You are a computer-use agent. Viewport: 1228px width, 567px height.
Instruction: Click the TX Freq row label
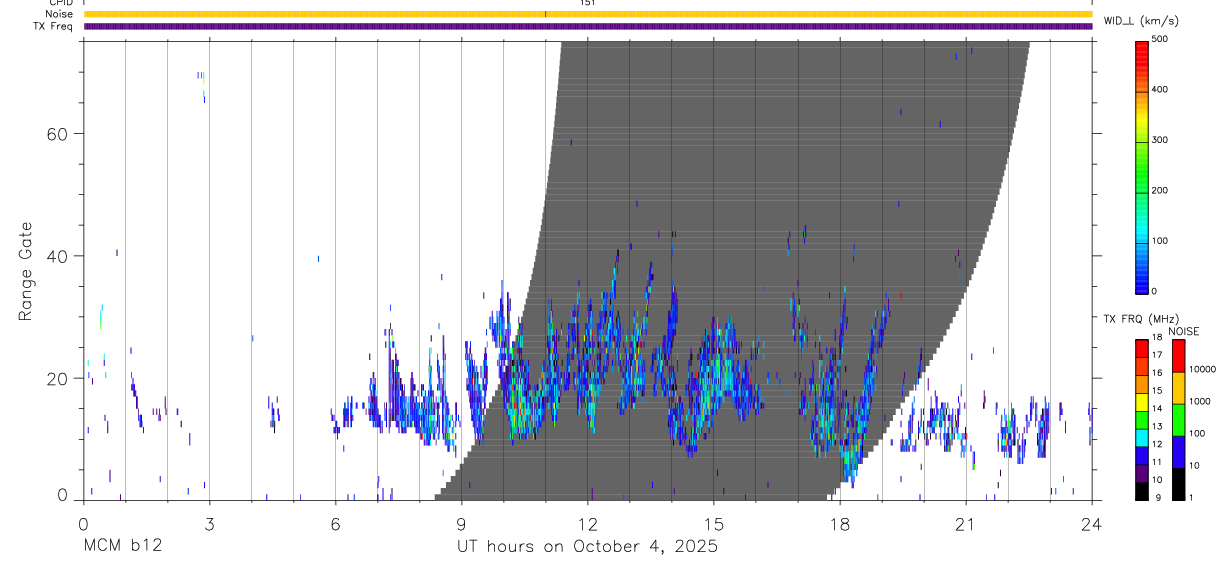coord(54,26)
